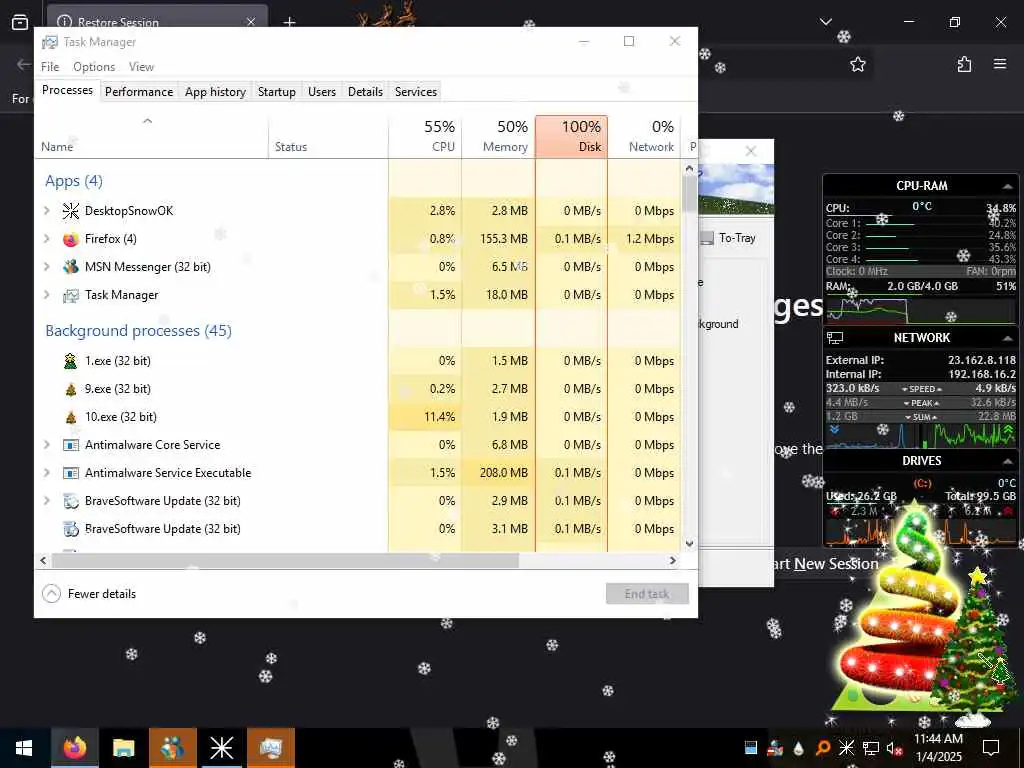Expand the Firefox (4) process group
1024x768 pixels.
(x=46, y=238)
